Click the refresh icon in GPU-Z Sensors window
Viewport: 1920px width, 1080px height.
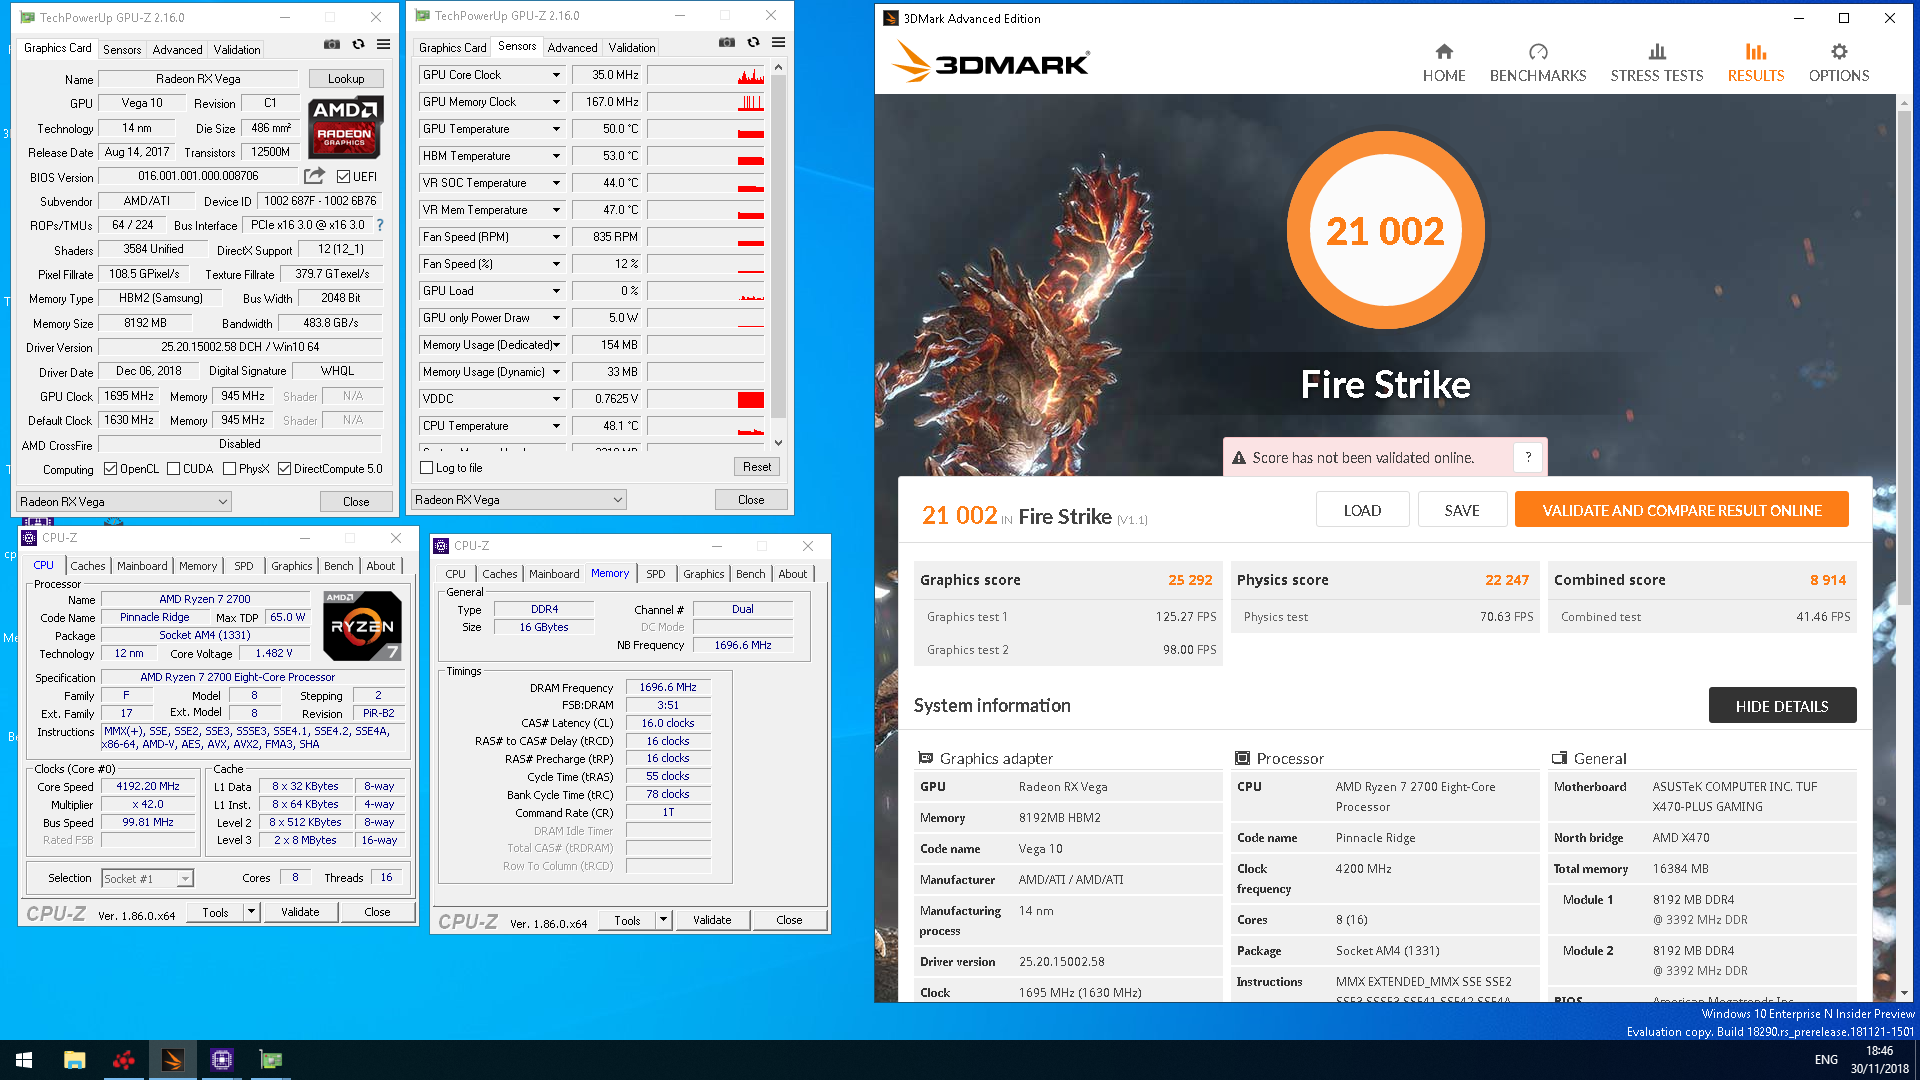pos(753,43)
